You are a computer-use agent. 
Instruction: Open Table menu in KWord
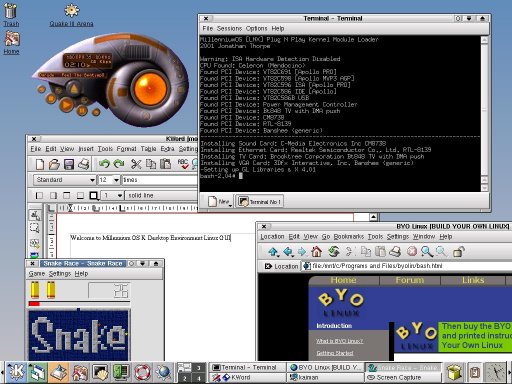coord(148,149)
